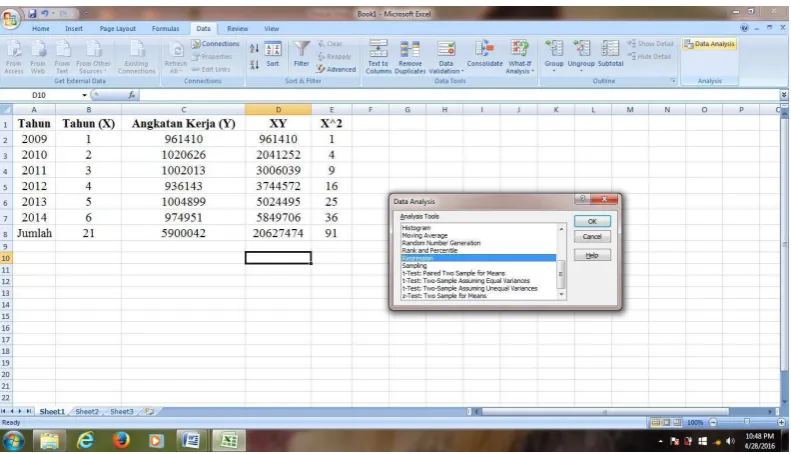
Task: Click the Subtotal icon
Action: 610,54
